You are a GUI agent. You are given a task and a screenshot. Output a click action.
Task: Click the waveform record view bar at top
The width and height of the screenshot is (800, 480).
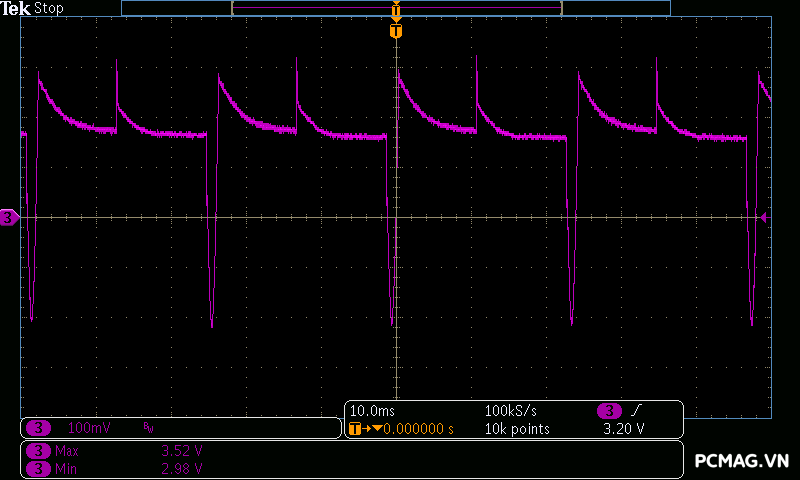click(x=300, y=8)
